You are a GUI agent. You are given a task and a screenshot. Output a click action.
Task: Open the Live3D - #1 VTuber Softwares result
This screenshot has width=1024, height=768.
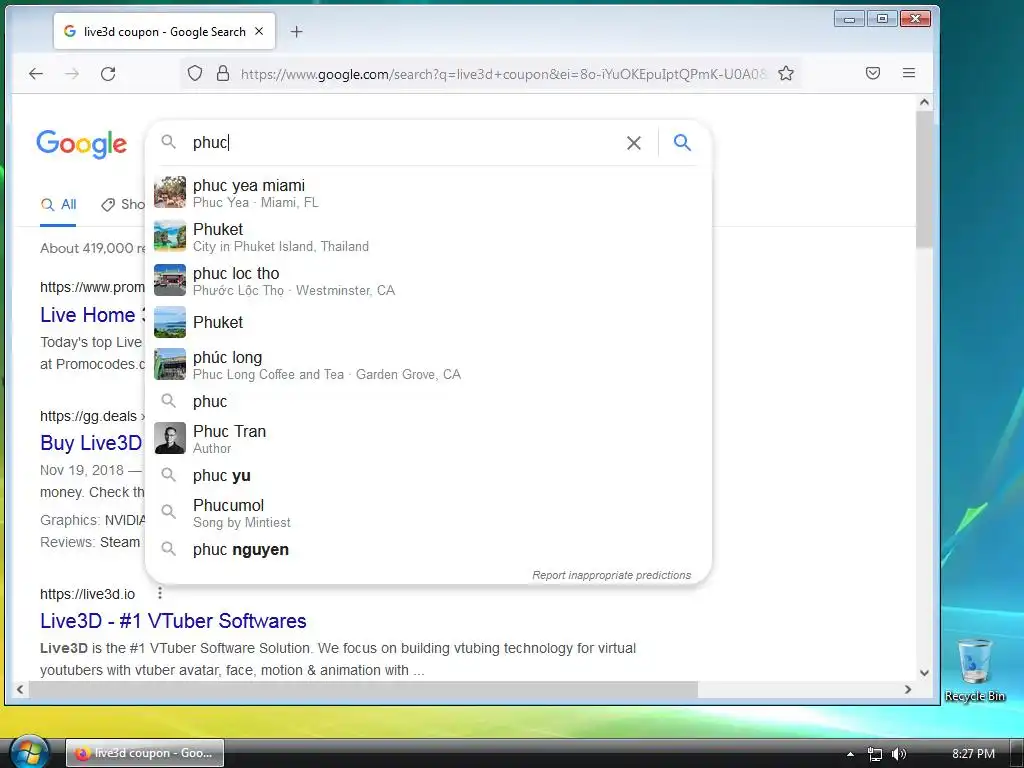pyautogui.click(x=173, y=621)
